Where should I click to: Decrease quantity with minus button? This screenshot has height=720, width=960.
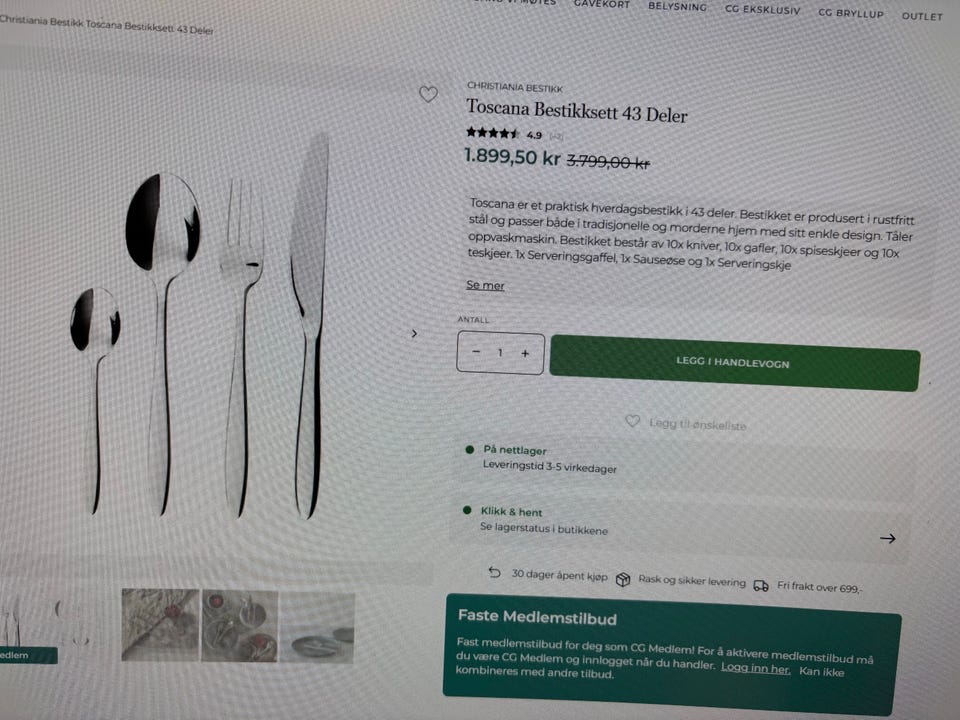[x=476, y=351]
